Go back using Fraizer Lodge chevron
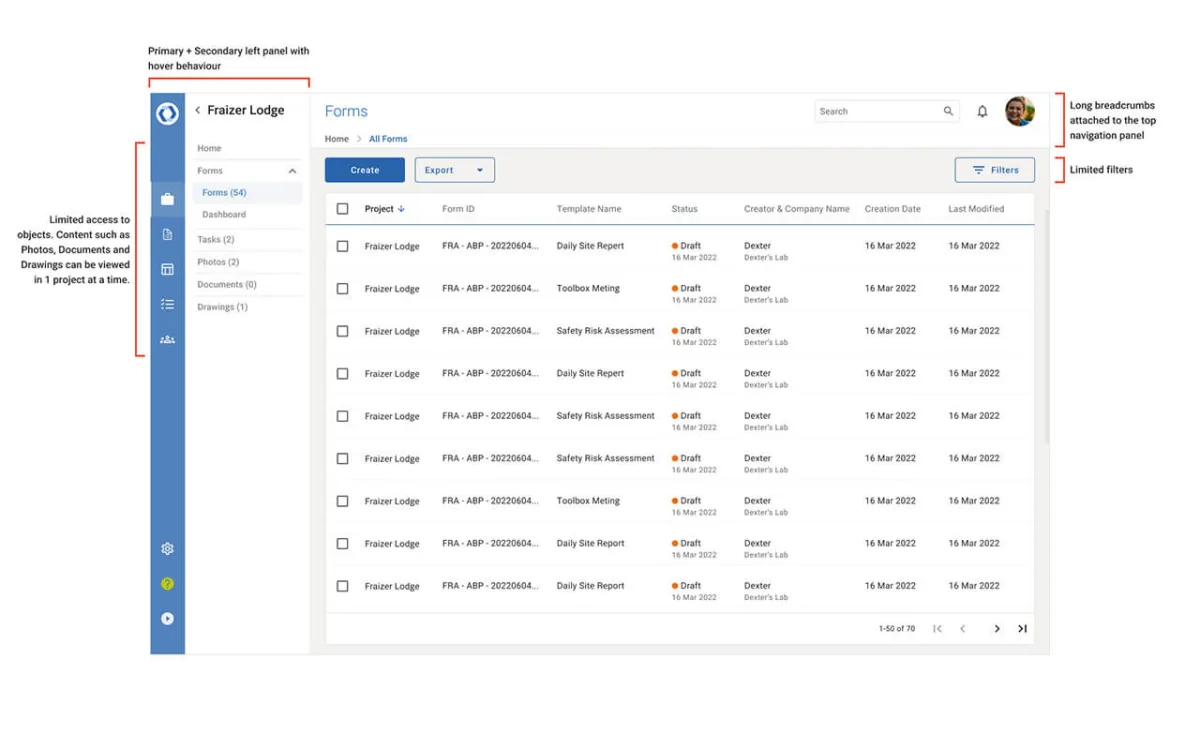Image resolution: width=1200 pixels, height=748 pixels. (198, 111)
